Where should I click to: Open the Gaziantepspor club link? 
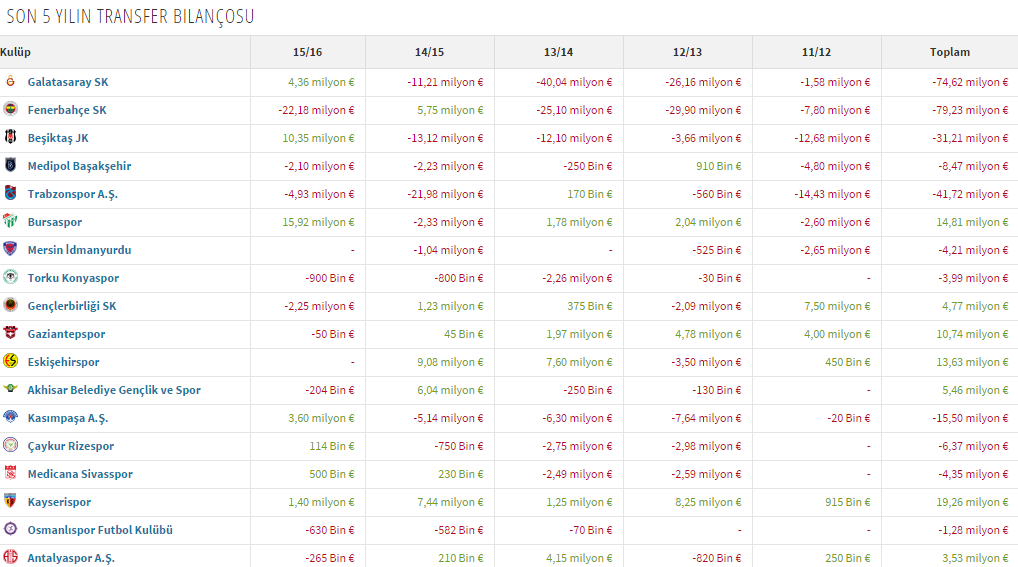point(66,334)
